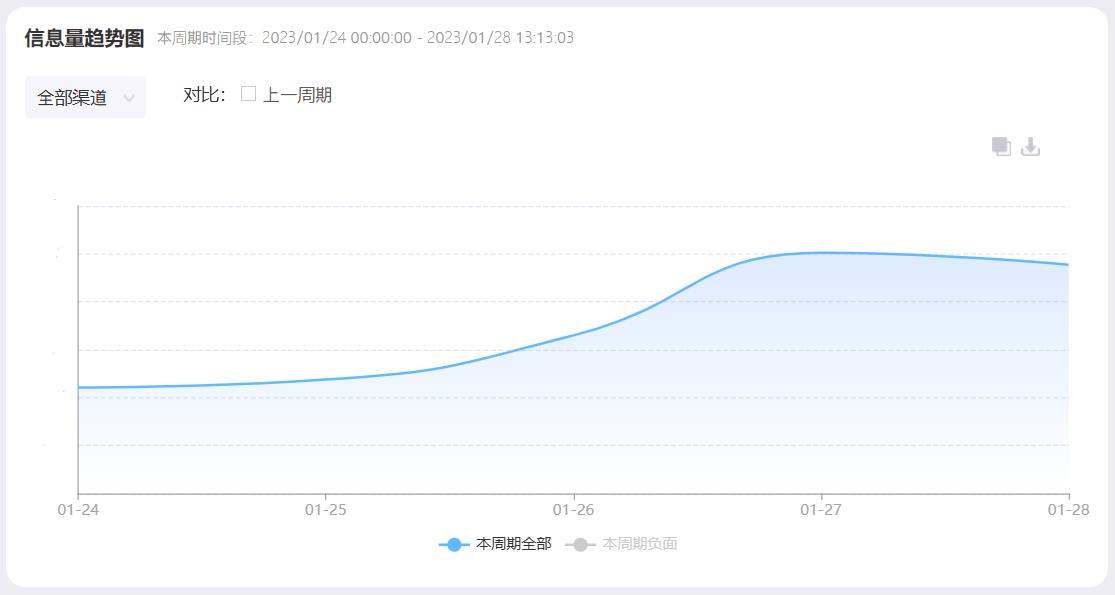The image size is (1115, 595).
Task: Click the peak point of the trend line
Action: [821, 252]
